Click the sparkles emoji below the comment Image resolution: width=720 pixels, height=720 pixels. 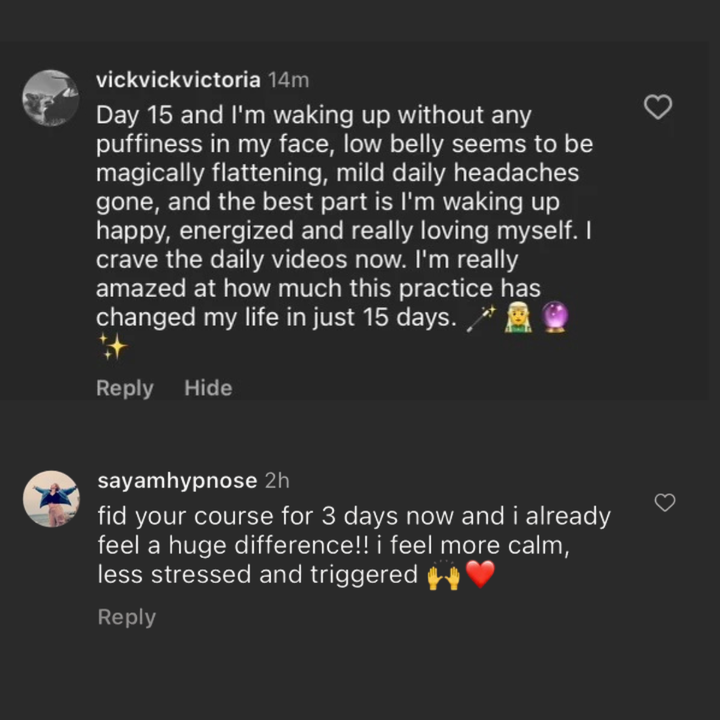click(x=112, y=346)
